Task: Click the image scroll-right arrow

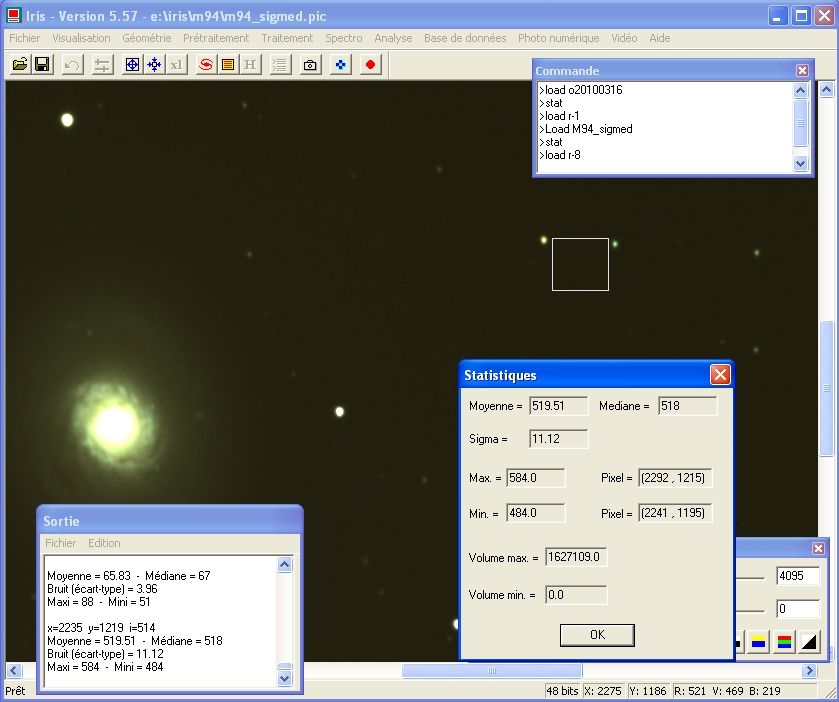Action: coord(809,670)
